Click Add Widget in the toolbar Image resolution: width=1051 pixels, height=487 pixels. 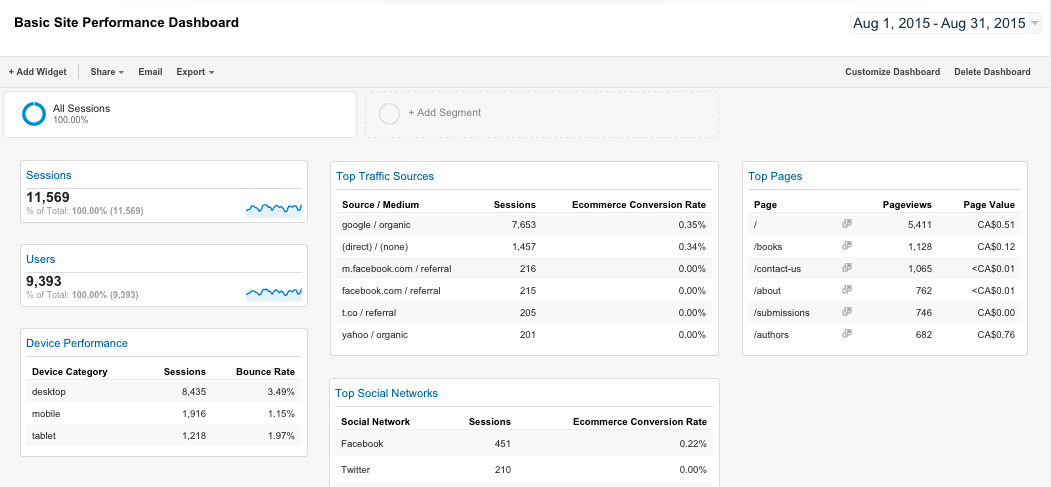click(x=38, y=72)
